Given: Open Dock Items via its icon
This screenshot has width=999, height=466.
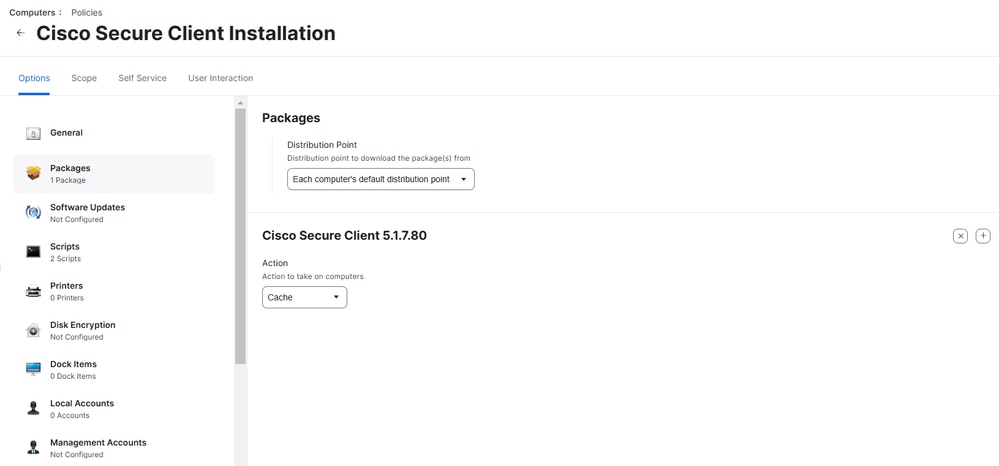Looking at the screenshot, I should pyautogui.click(x=33, y=369).
